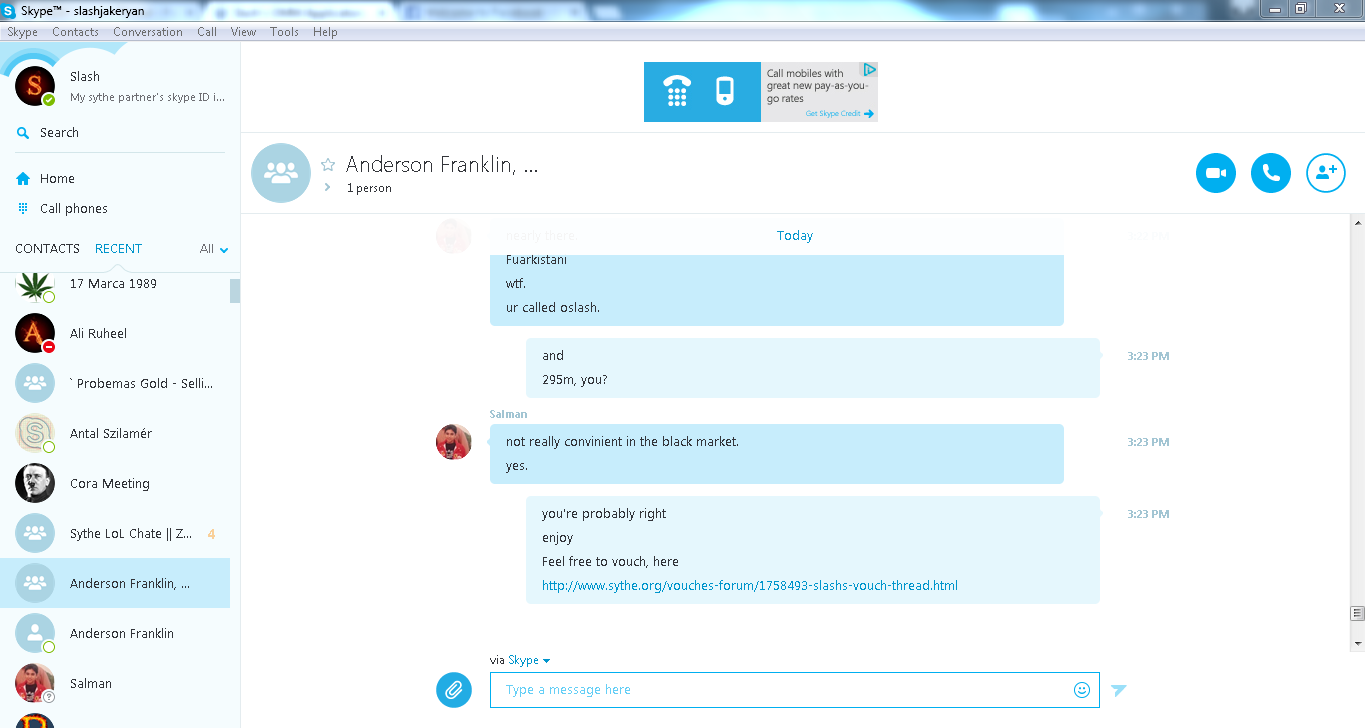This screenshot has height=728, width=1365.
Task: Click Antal Szilamér's Skype logo avatar
Action: point(35,433)
